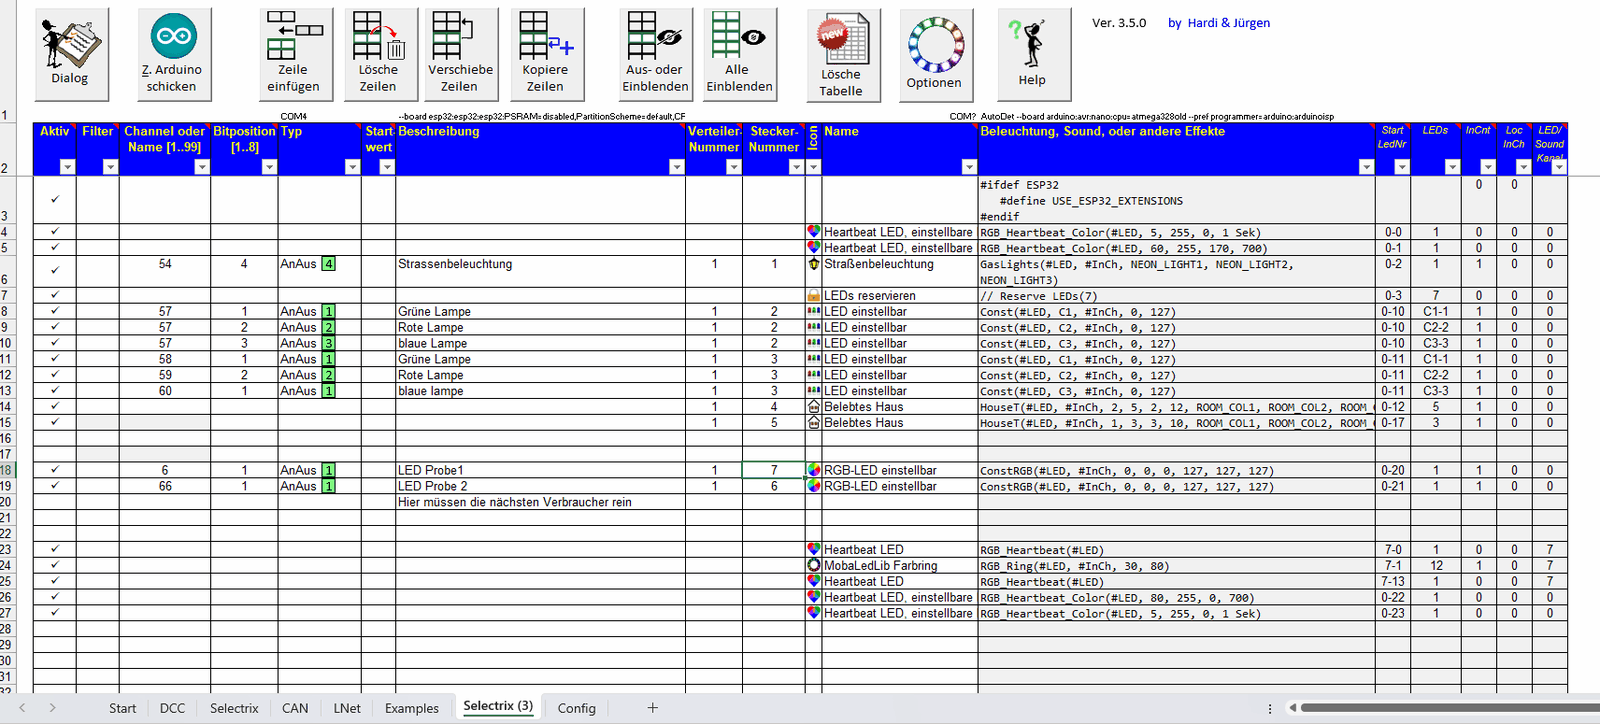Open the Aktiv column filter dropdown

click(x=67, y=167)
